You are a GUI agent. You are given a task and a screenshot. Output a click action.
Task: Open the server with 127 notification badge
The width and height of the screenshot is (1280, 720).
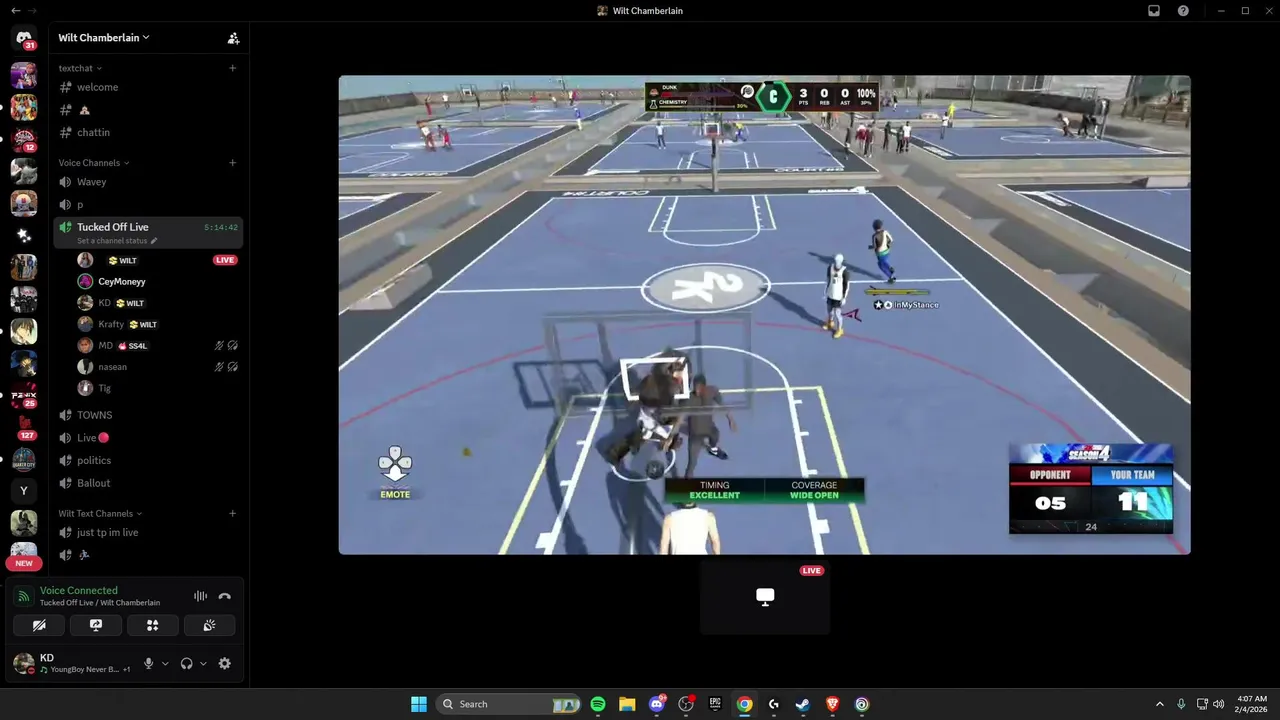(x=24, y=427)
